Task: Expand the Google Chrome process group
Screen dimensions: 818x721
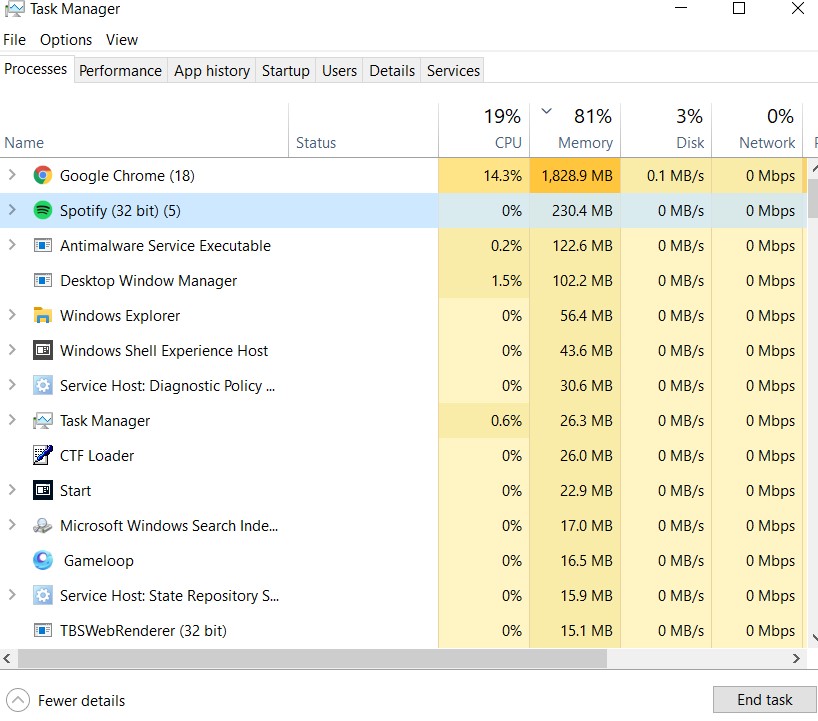Action: pos(12,175)
